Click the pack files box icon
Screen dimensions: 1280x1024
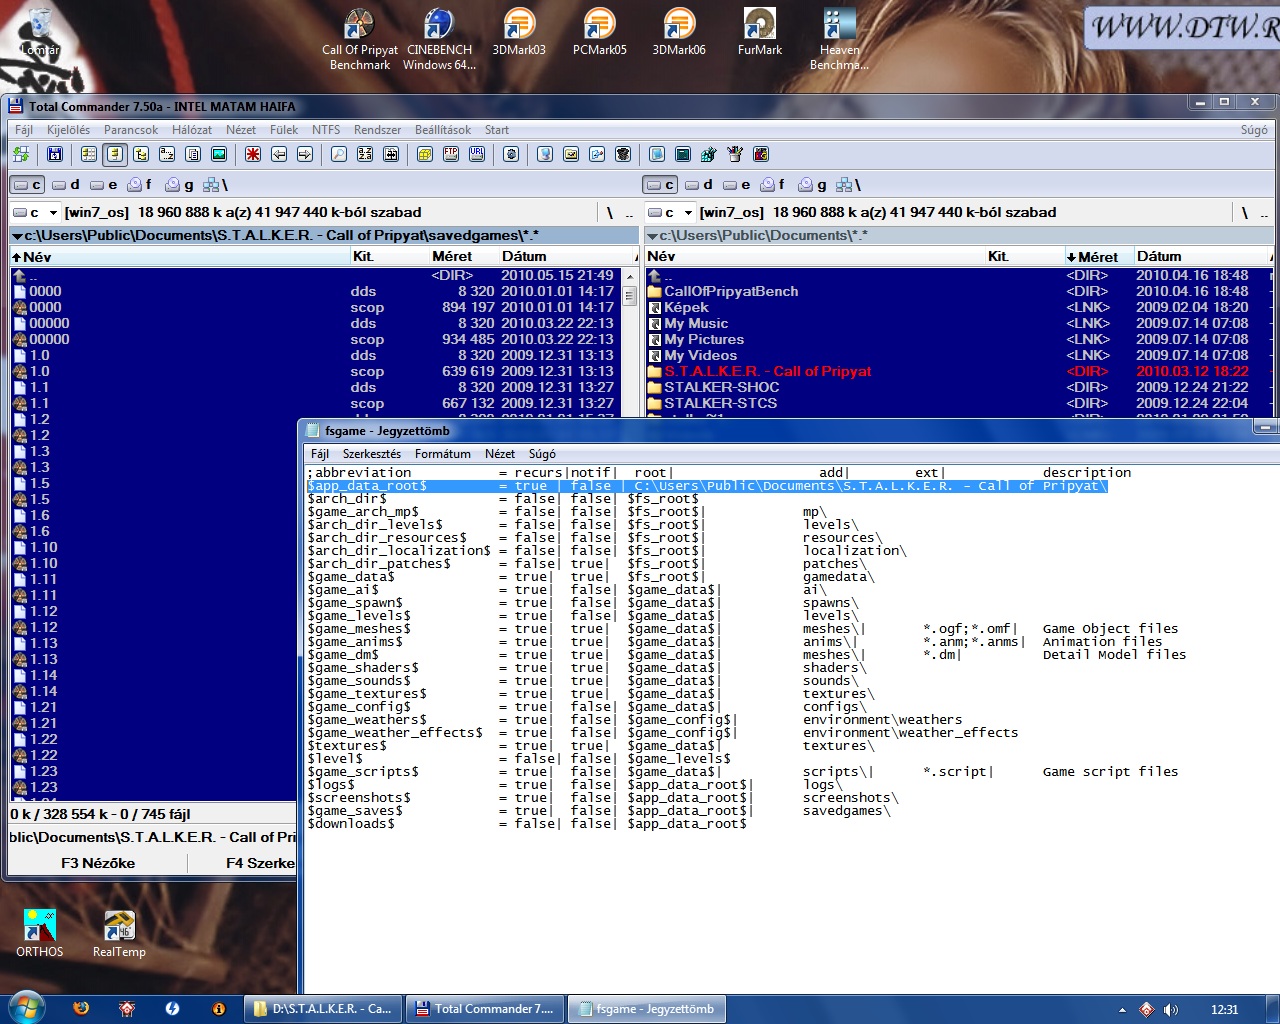click(425, 154)
